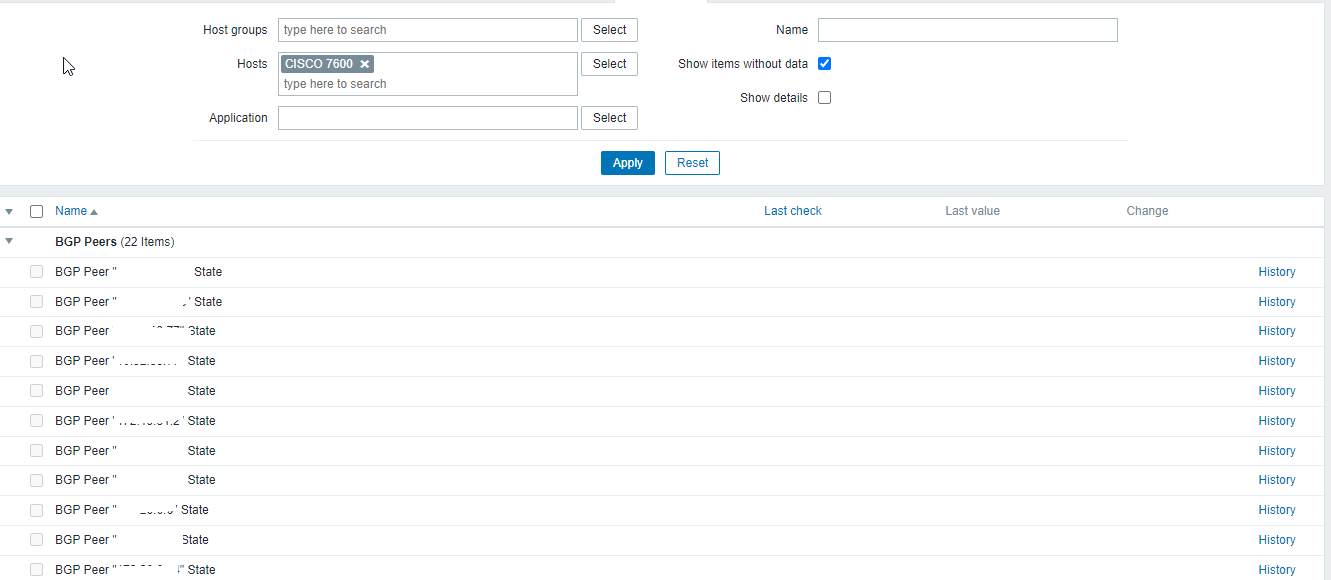Focus the Application input field
1331x580 pixels.
tap(428, 118)
